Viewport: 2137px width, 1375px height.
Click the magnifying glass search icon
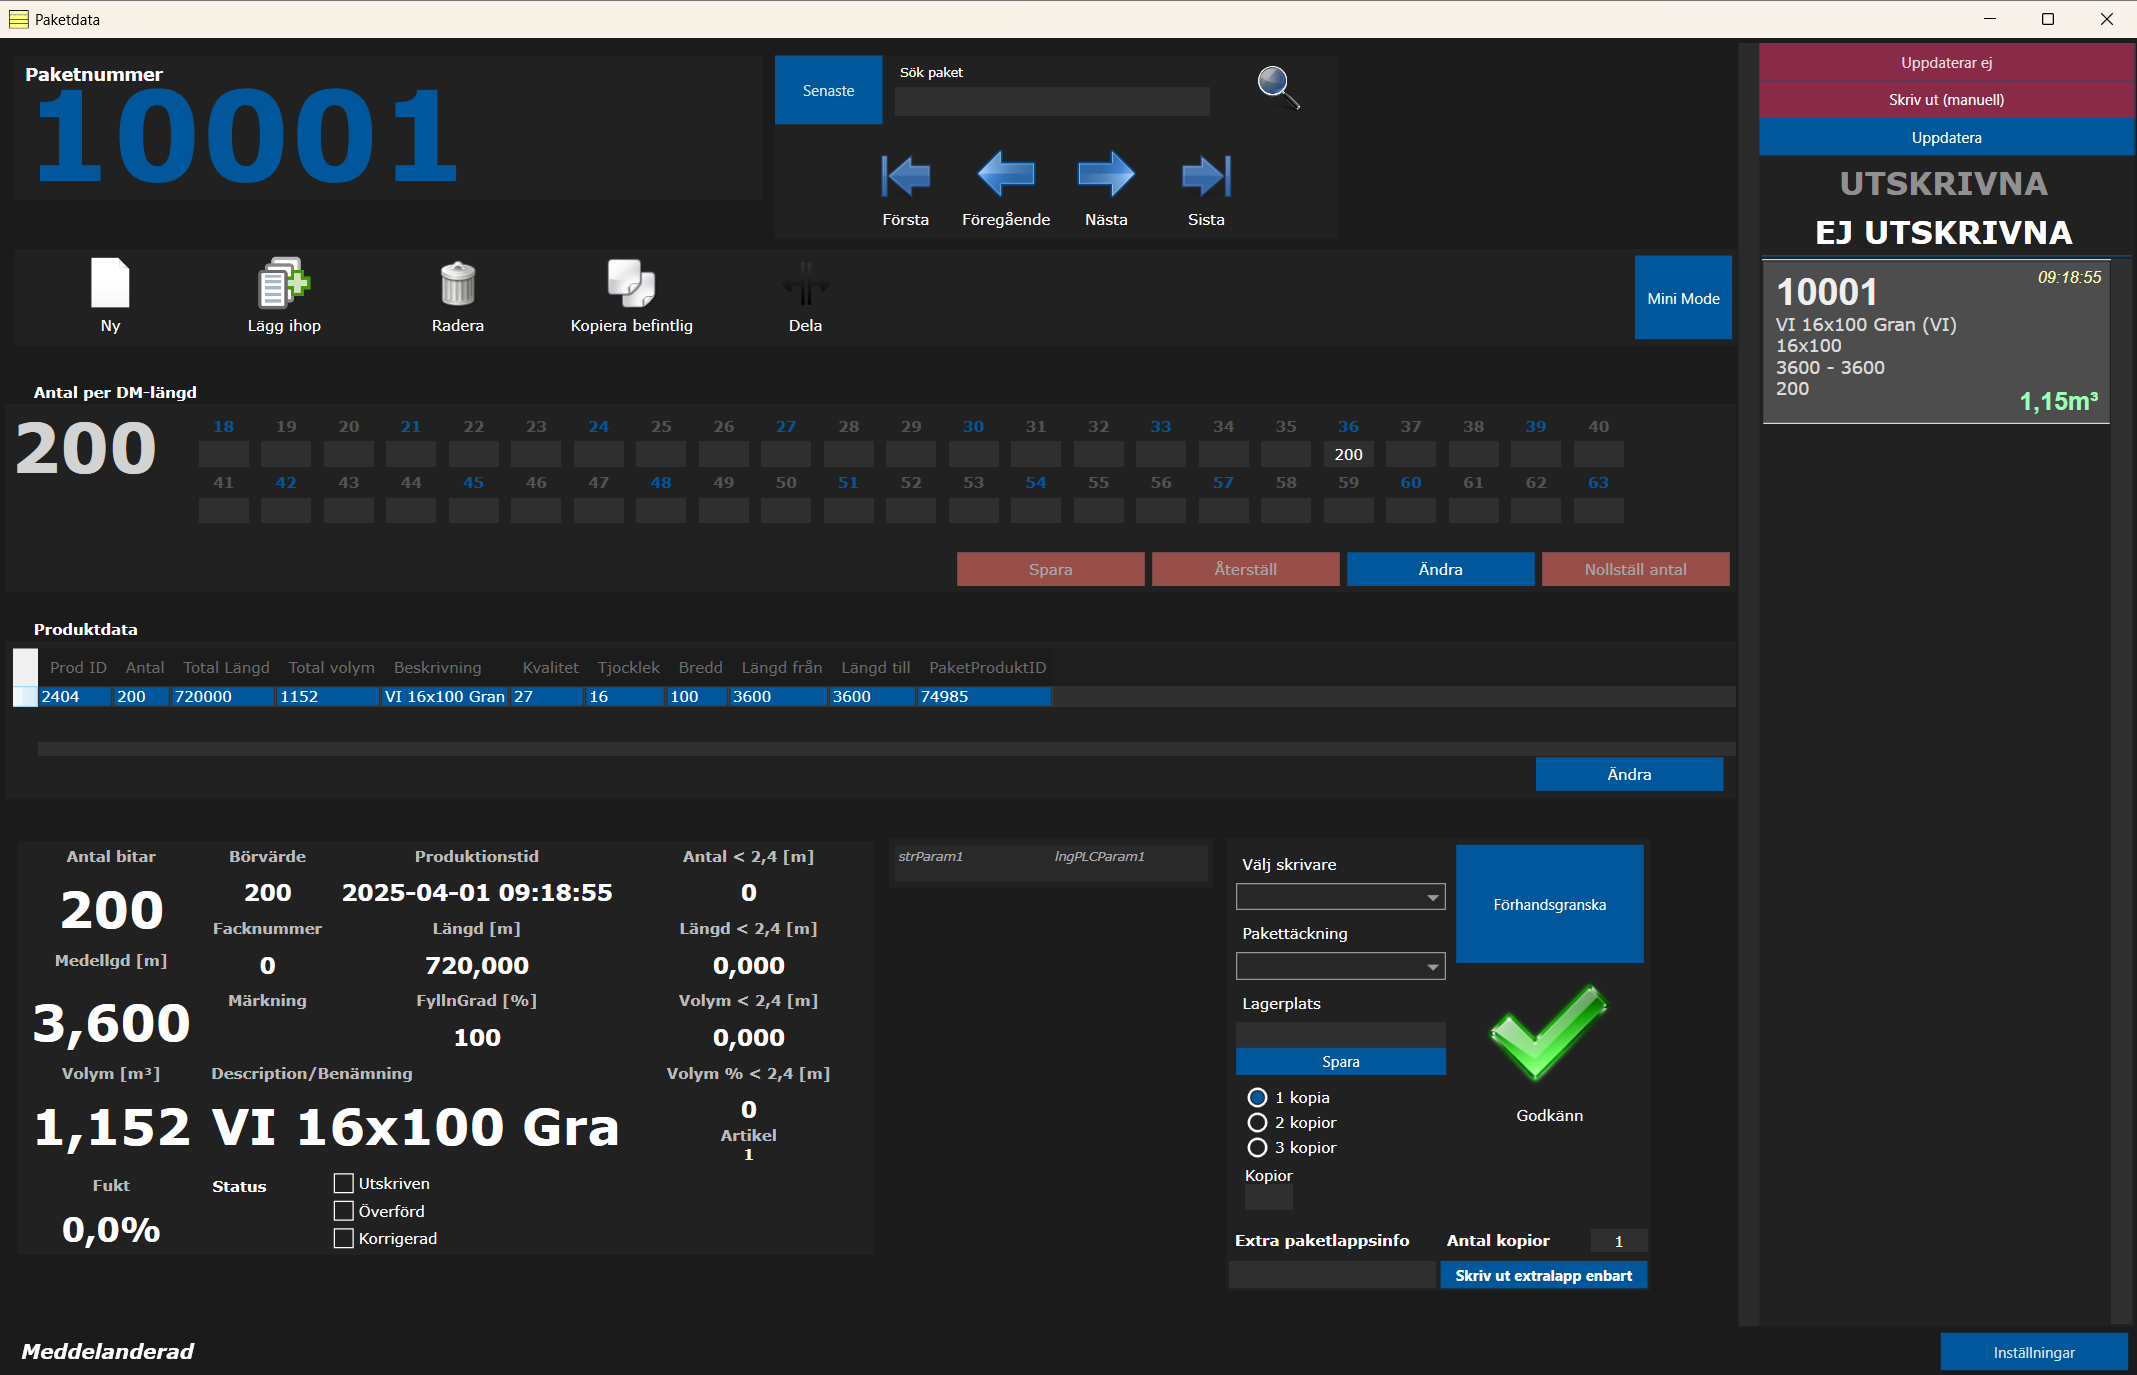click(1277, 88)
